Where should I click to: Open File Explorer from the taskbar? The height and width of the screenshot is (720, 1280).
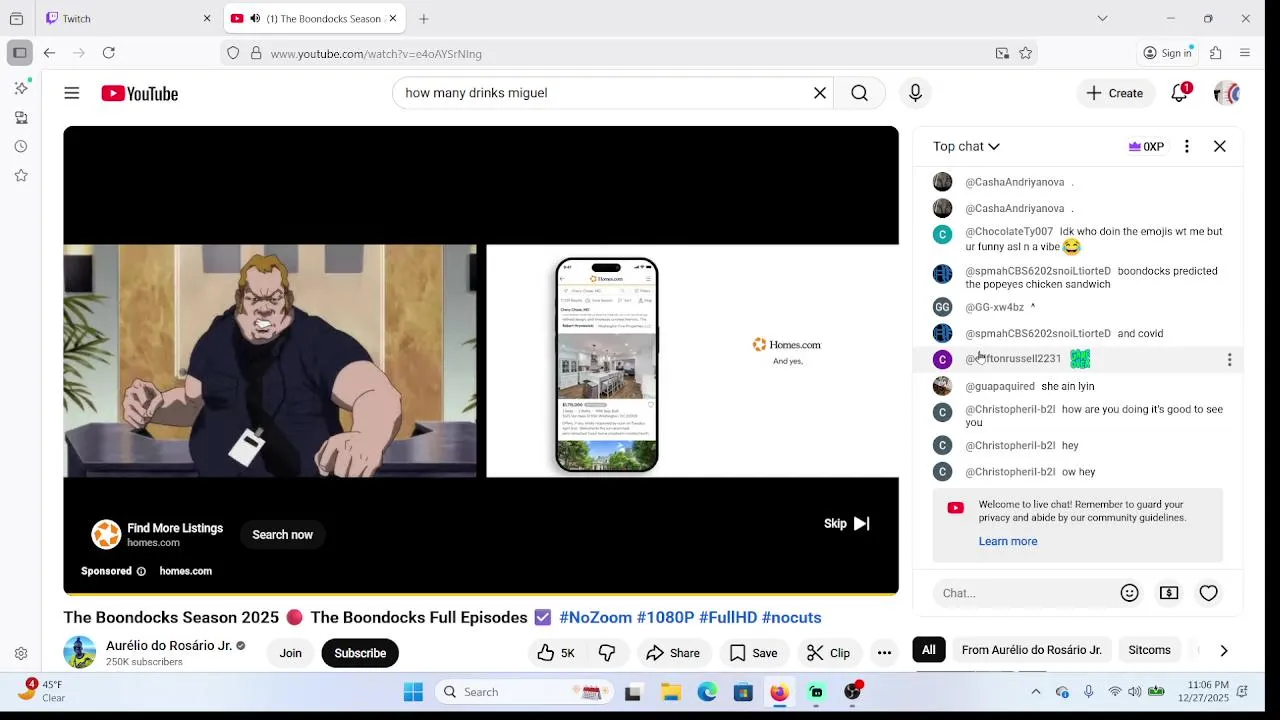671,692
